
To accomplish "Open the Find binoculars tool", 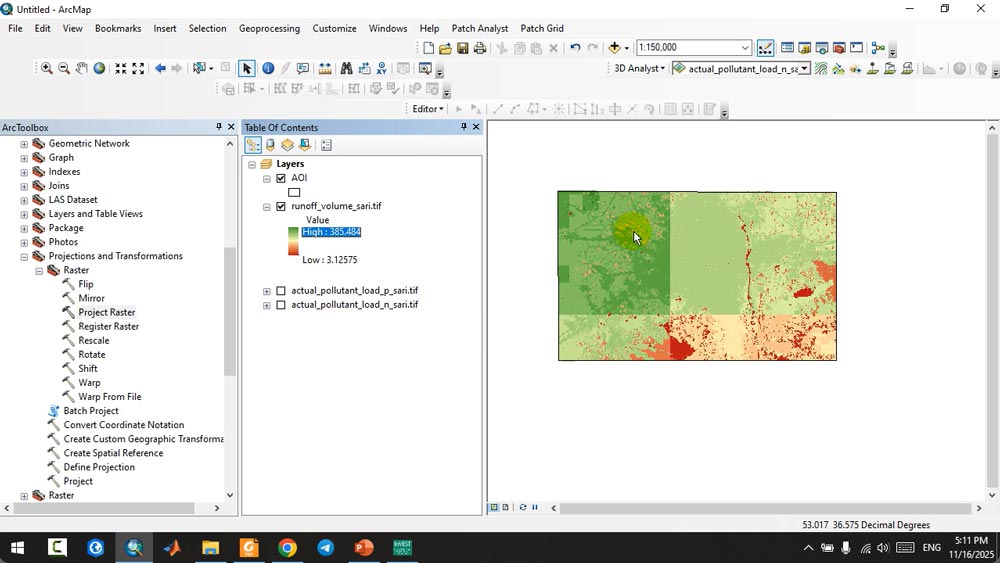I will (x=346, y=69).
